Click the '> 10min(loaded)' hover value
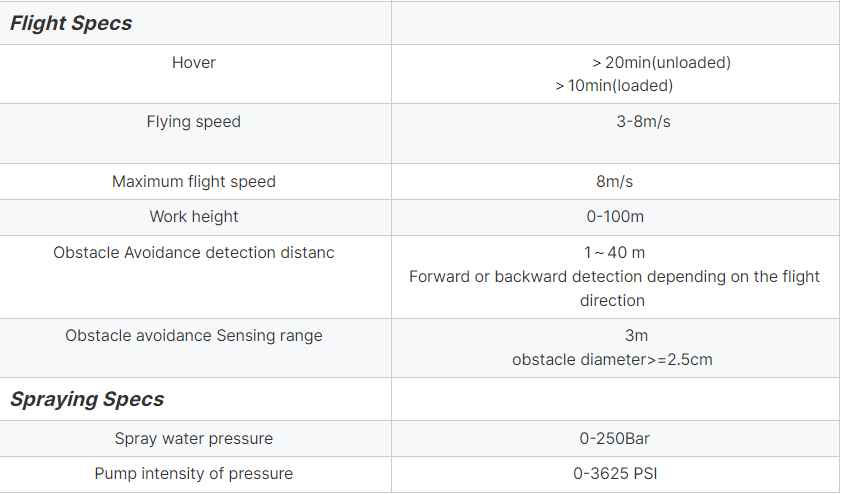The width and height of the screenshot is (841, 494). [x=614, y=86]
